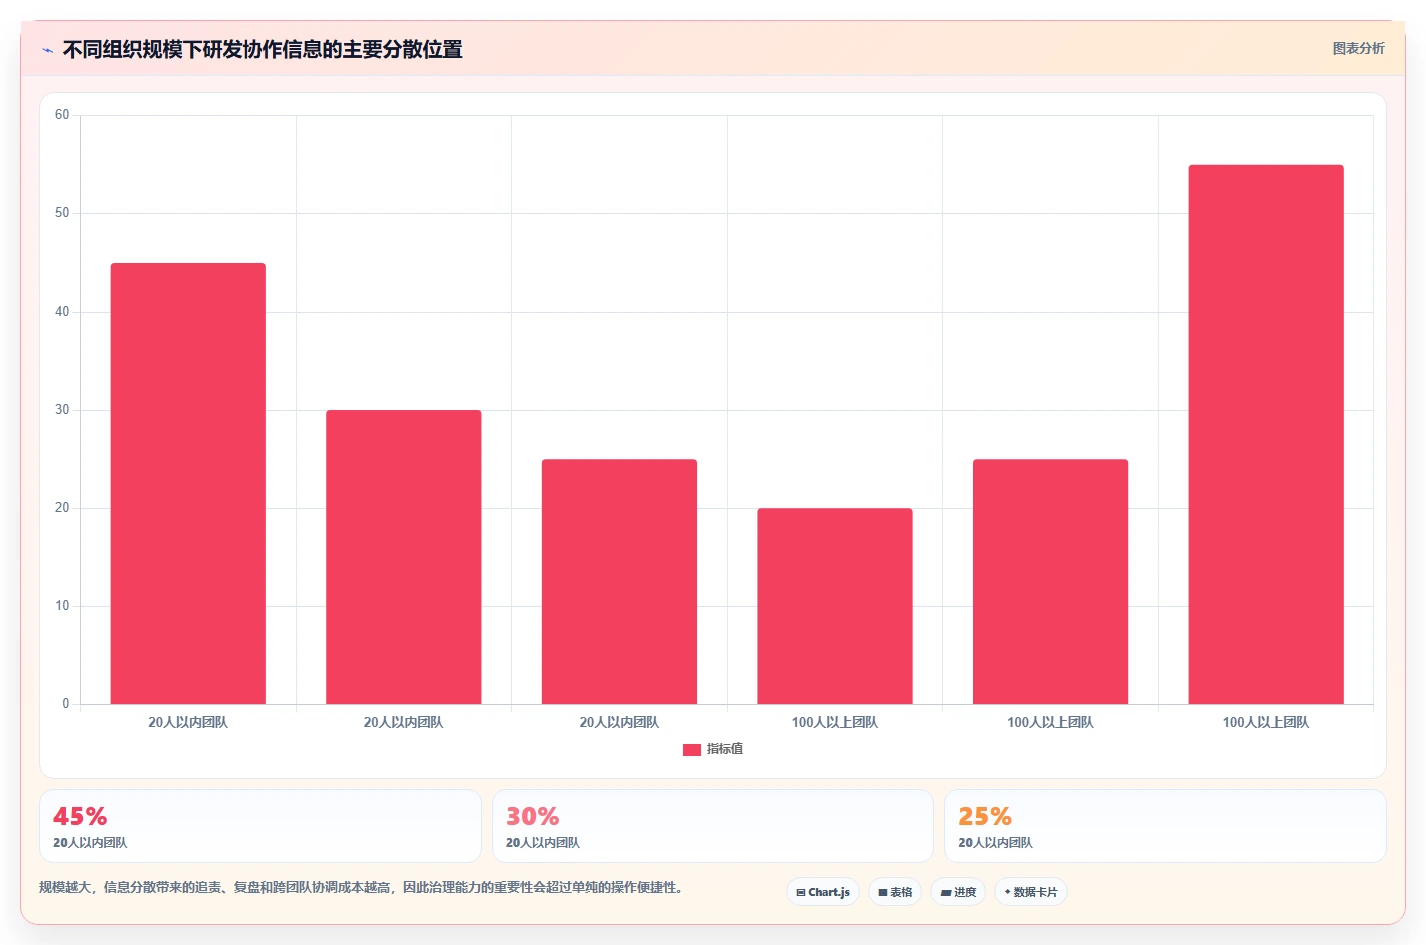Screen dimensions: 1426x945
Task: Click the 指标值 legend label
Action: click(725, 749)
